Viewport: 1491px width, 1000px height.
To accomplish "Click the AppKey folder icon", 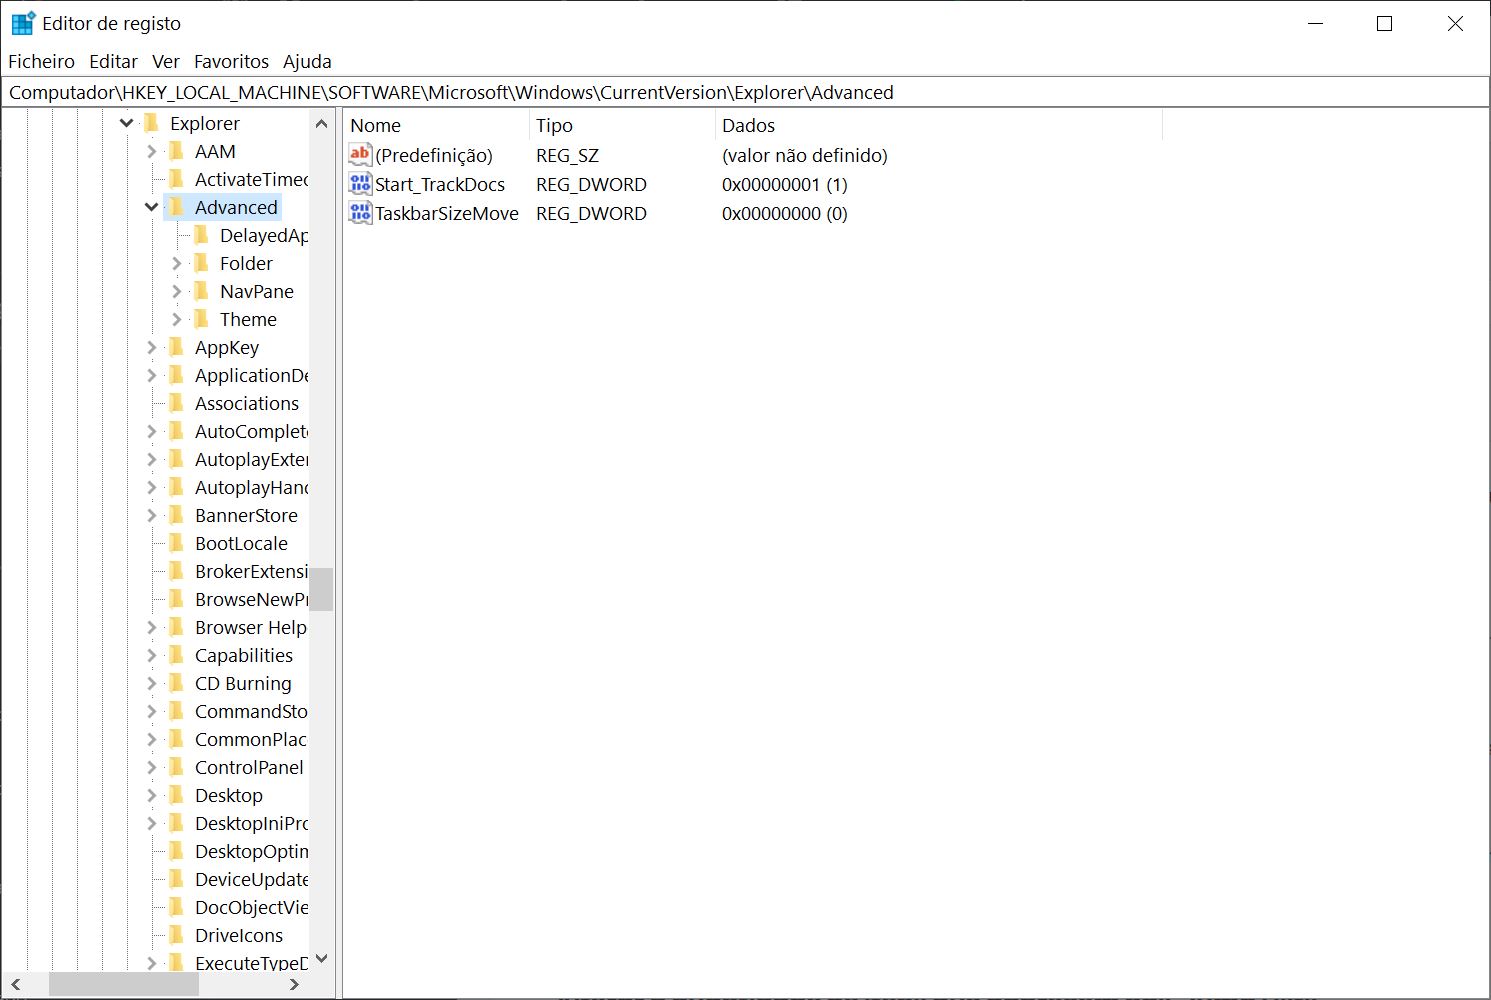I will click(177, 347).
